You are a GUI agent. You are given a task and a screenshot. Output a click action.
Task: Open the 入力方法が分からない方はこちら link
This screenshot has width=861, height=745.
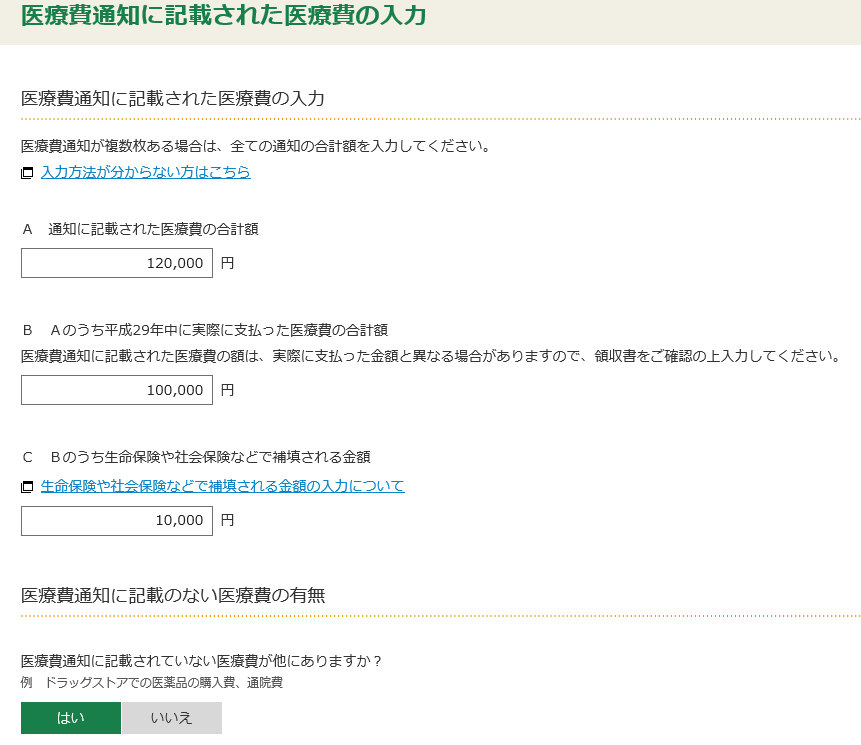click(x=146, y=172)
